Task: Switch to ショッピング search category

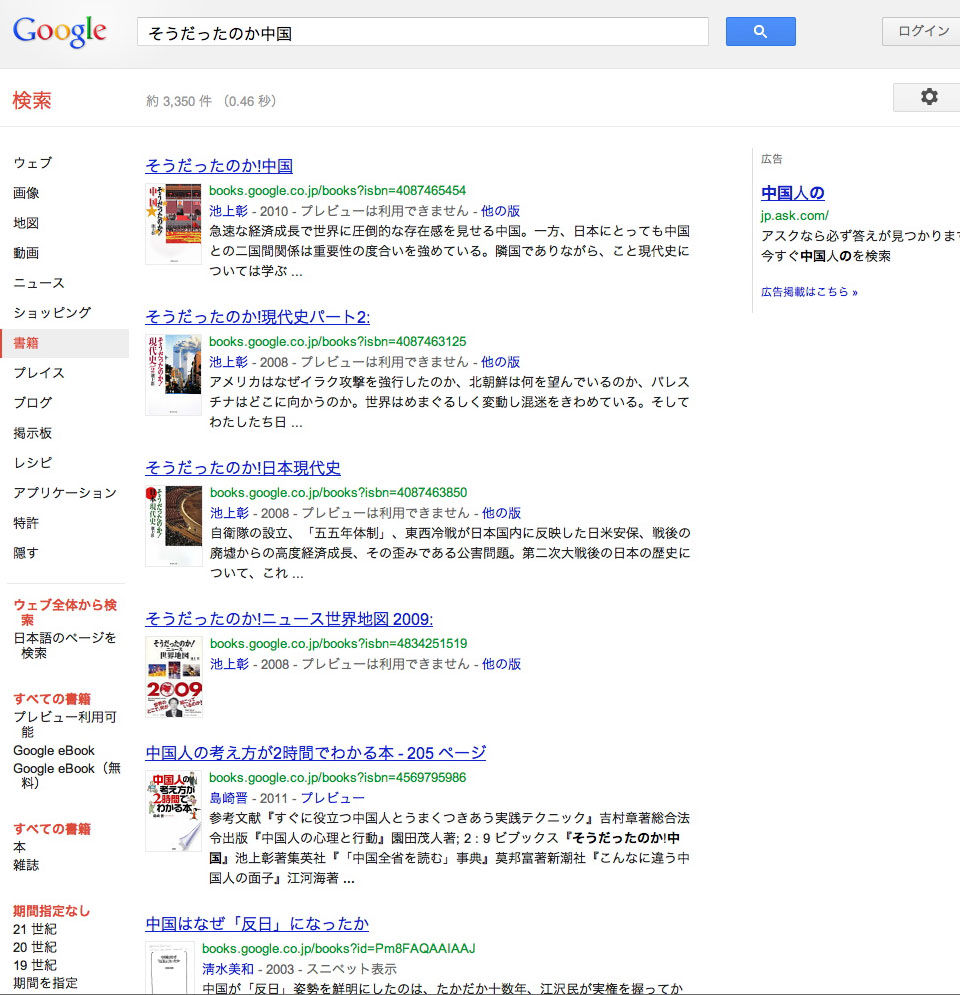Action: [52, 313]
